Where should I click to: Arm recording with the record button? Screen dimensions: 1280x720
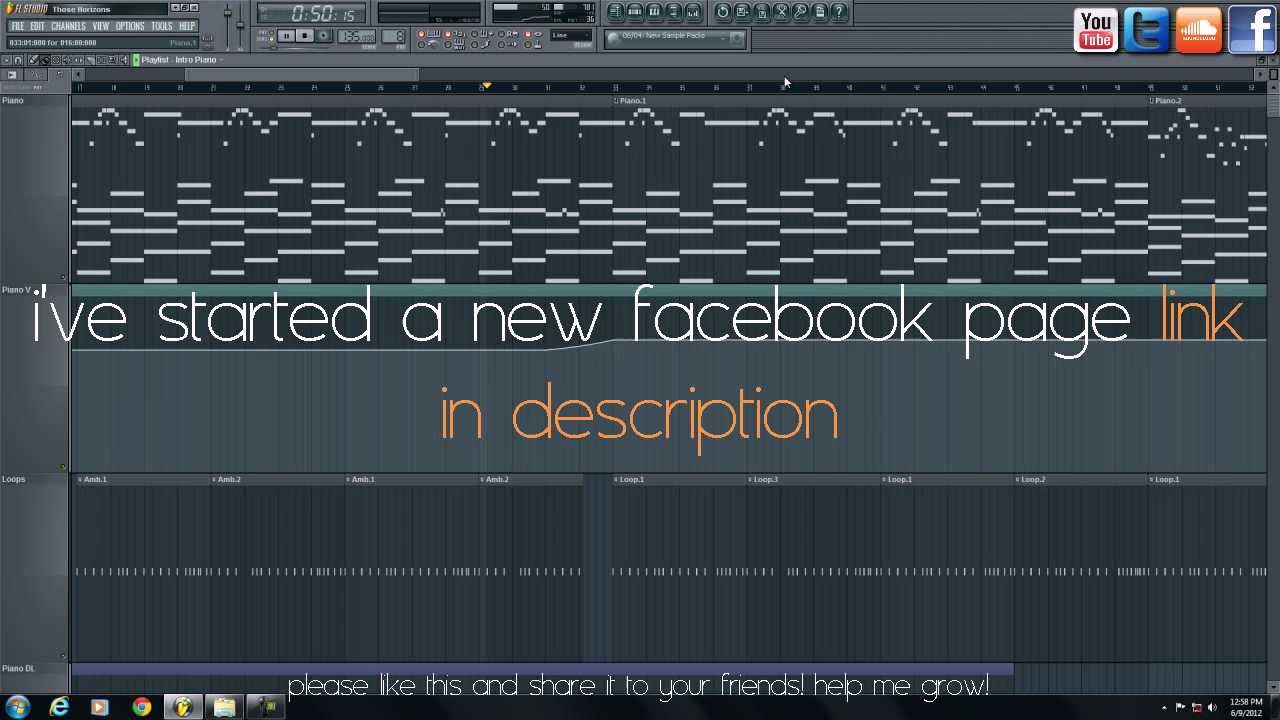coord(324,36)
